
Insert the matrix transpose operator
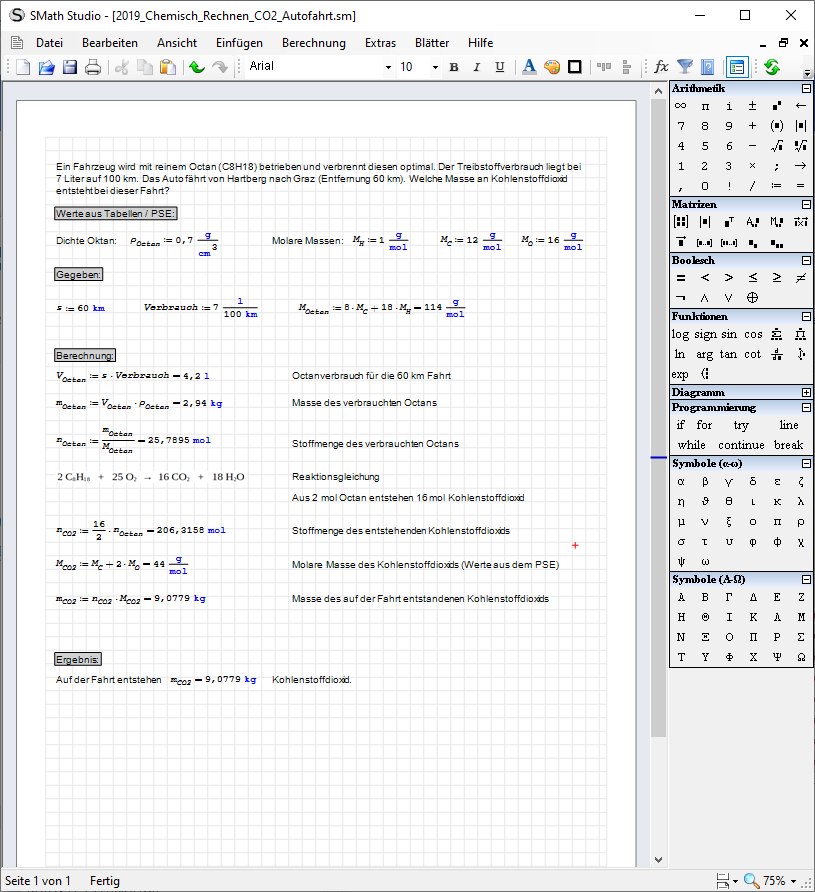pyautogui.click(x=729, y=222)
